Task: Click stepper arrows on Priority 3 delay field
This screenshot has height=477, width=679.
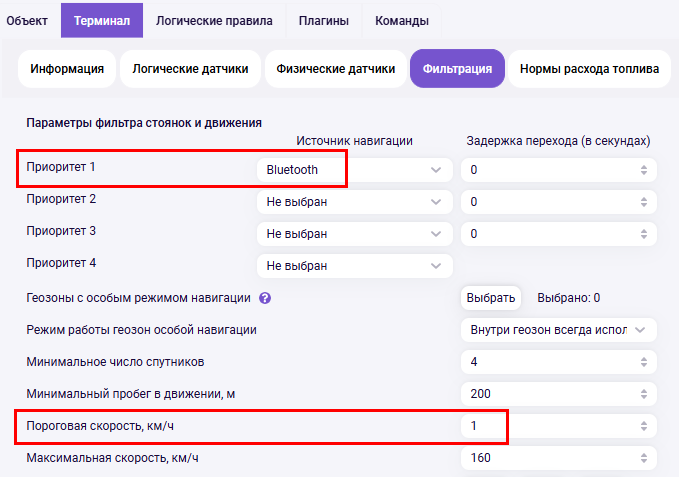Action: pos(644,234)
